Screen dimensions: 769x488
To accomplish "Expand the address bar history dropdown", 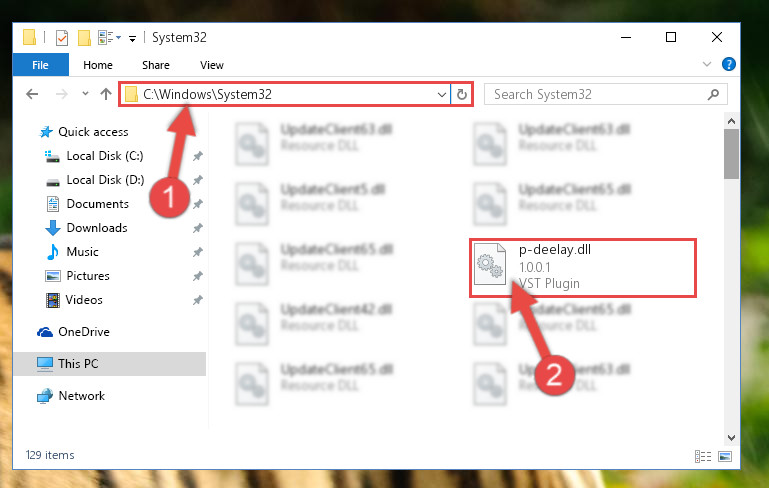I will (x=441, y=94).
